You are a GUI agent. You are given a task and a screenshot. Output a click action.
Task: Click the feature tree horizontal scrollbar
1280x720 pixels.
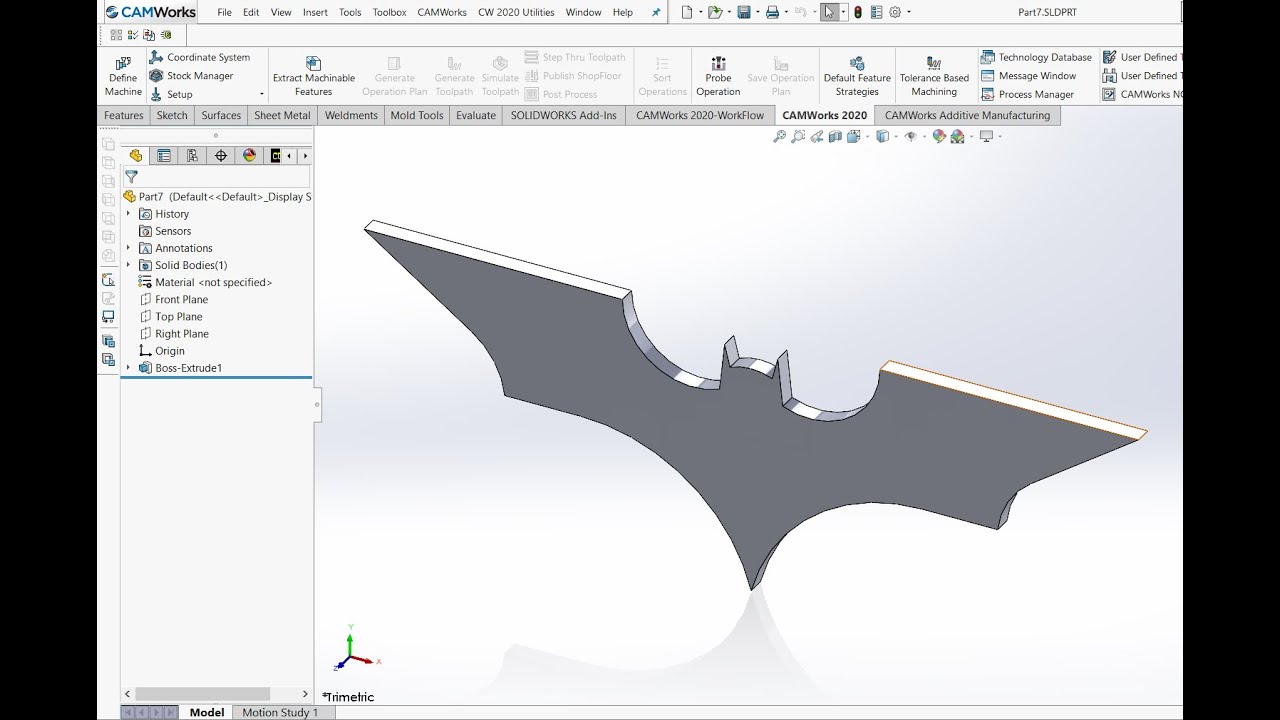tap(203, 694)
